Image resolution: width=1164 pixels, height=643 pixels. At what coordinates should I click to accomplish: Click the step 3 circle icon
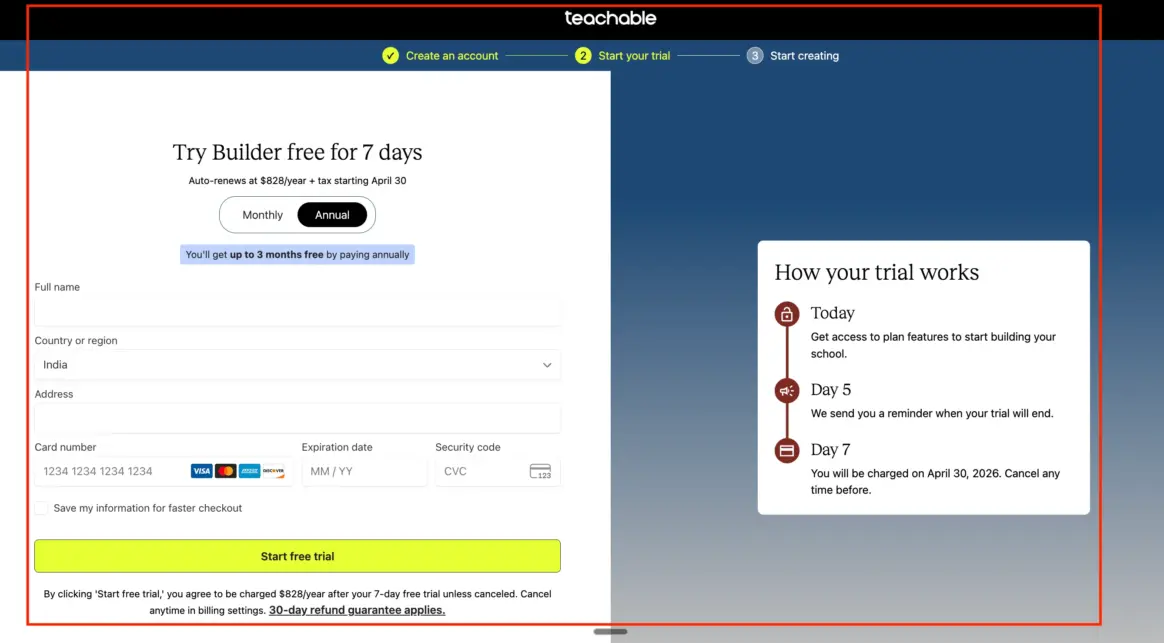pos(754,56)
